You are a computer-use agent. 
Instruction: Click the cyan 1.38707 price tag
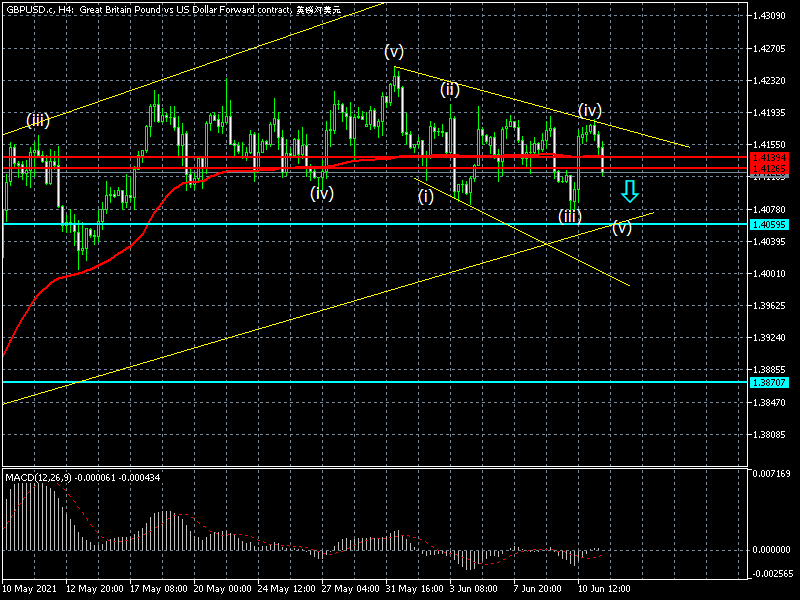tap(768, 383)
